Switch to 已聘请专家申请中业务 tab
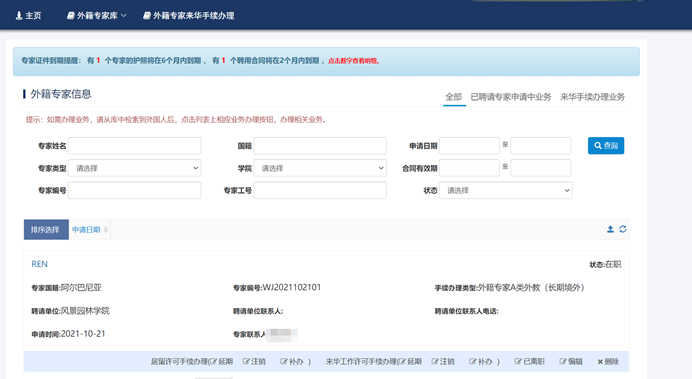Screen dimensions: 692x379 pyautogui.click(x=511, y=97)
